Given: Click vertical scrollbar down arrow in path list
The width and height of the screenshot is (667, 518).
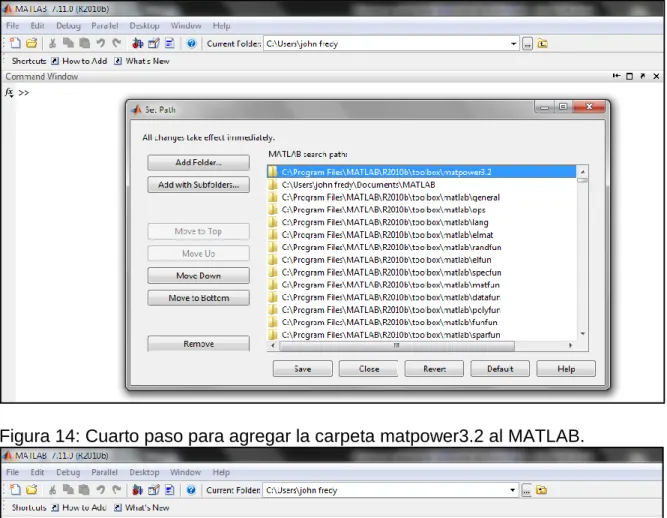Looking at the screenshot, I should pyautogui.click(x=582, y=334).
